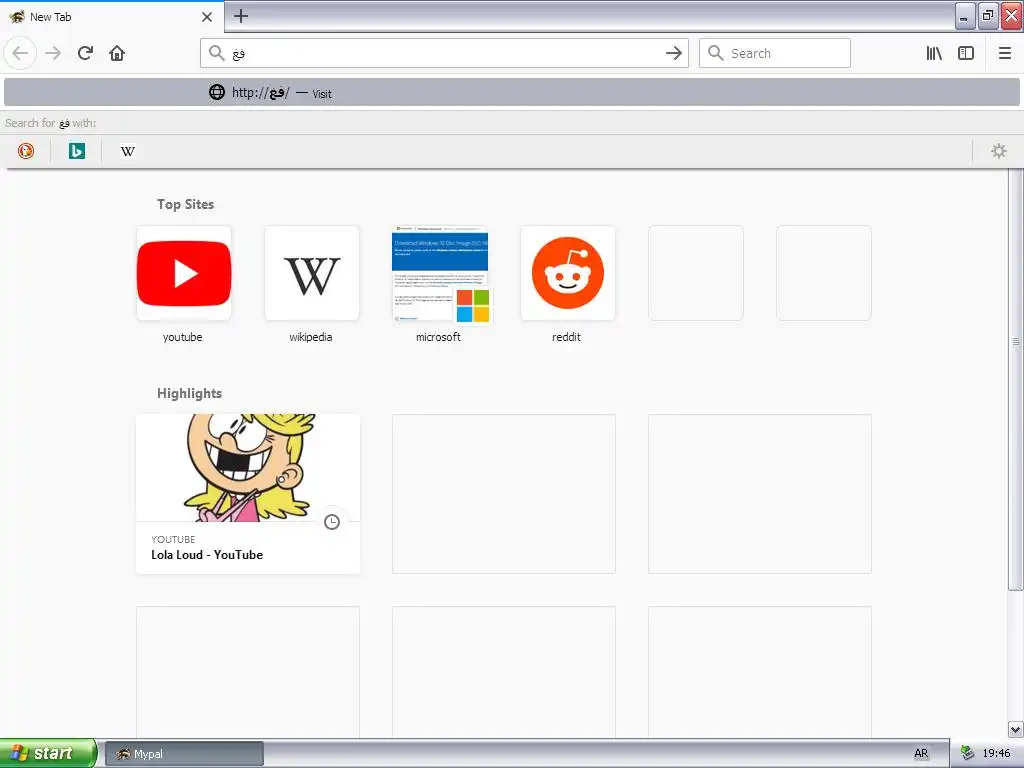The image size is (1024, 768).
Task: Open the home page via house icon
Action: click(x=117, y=53)
